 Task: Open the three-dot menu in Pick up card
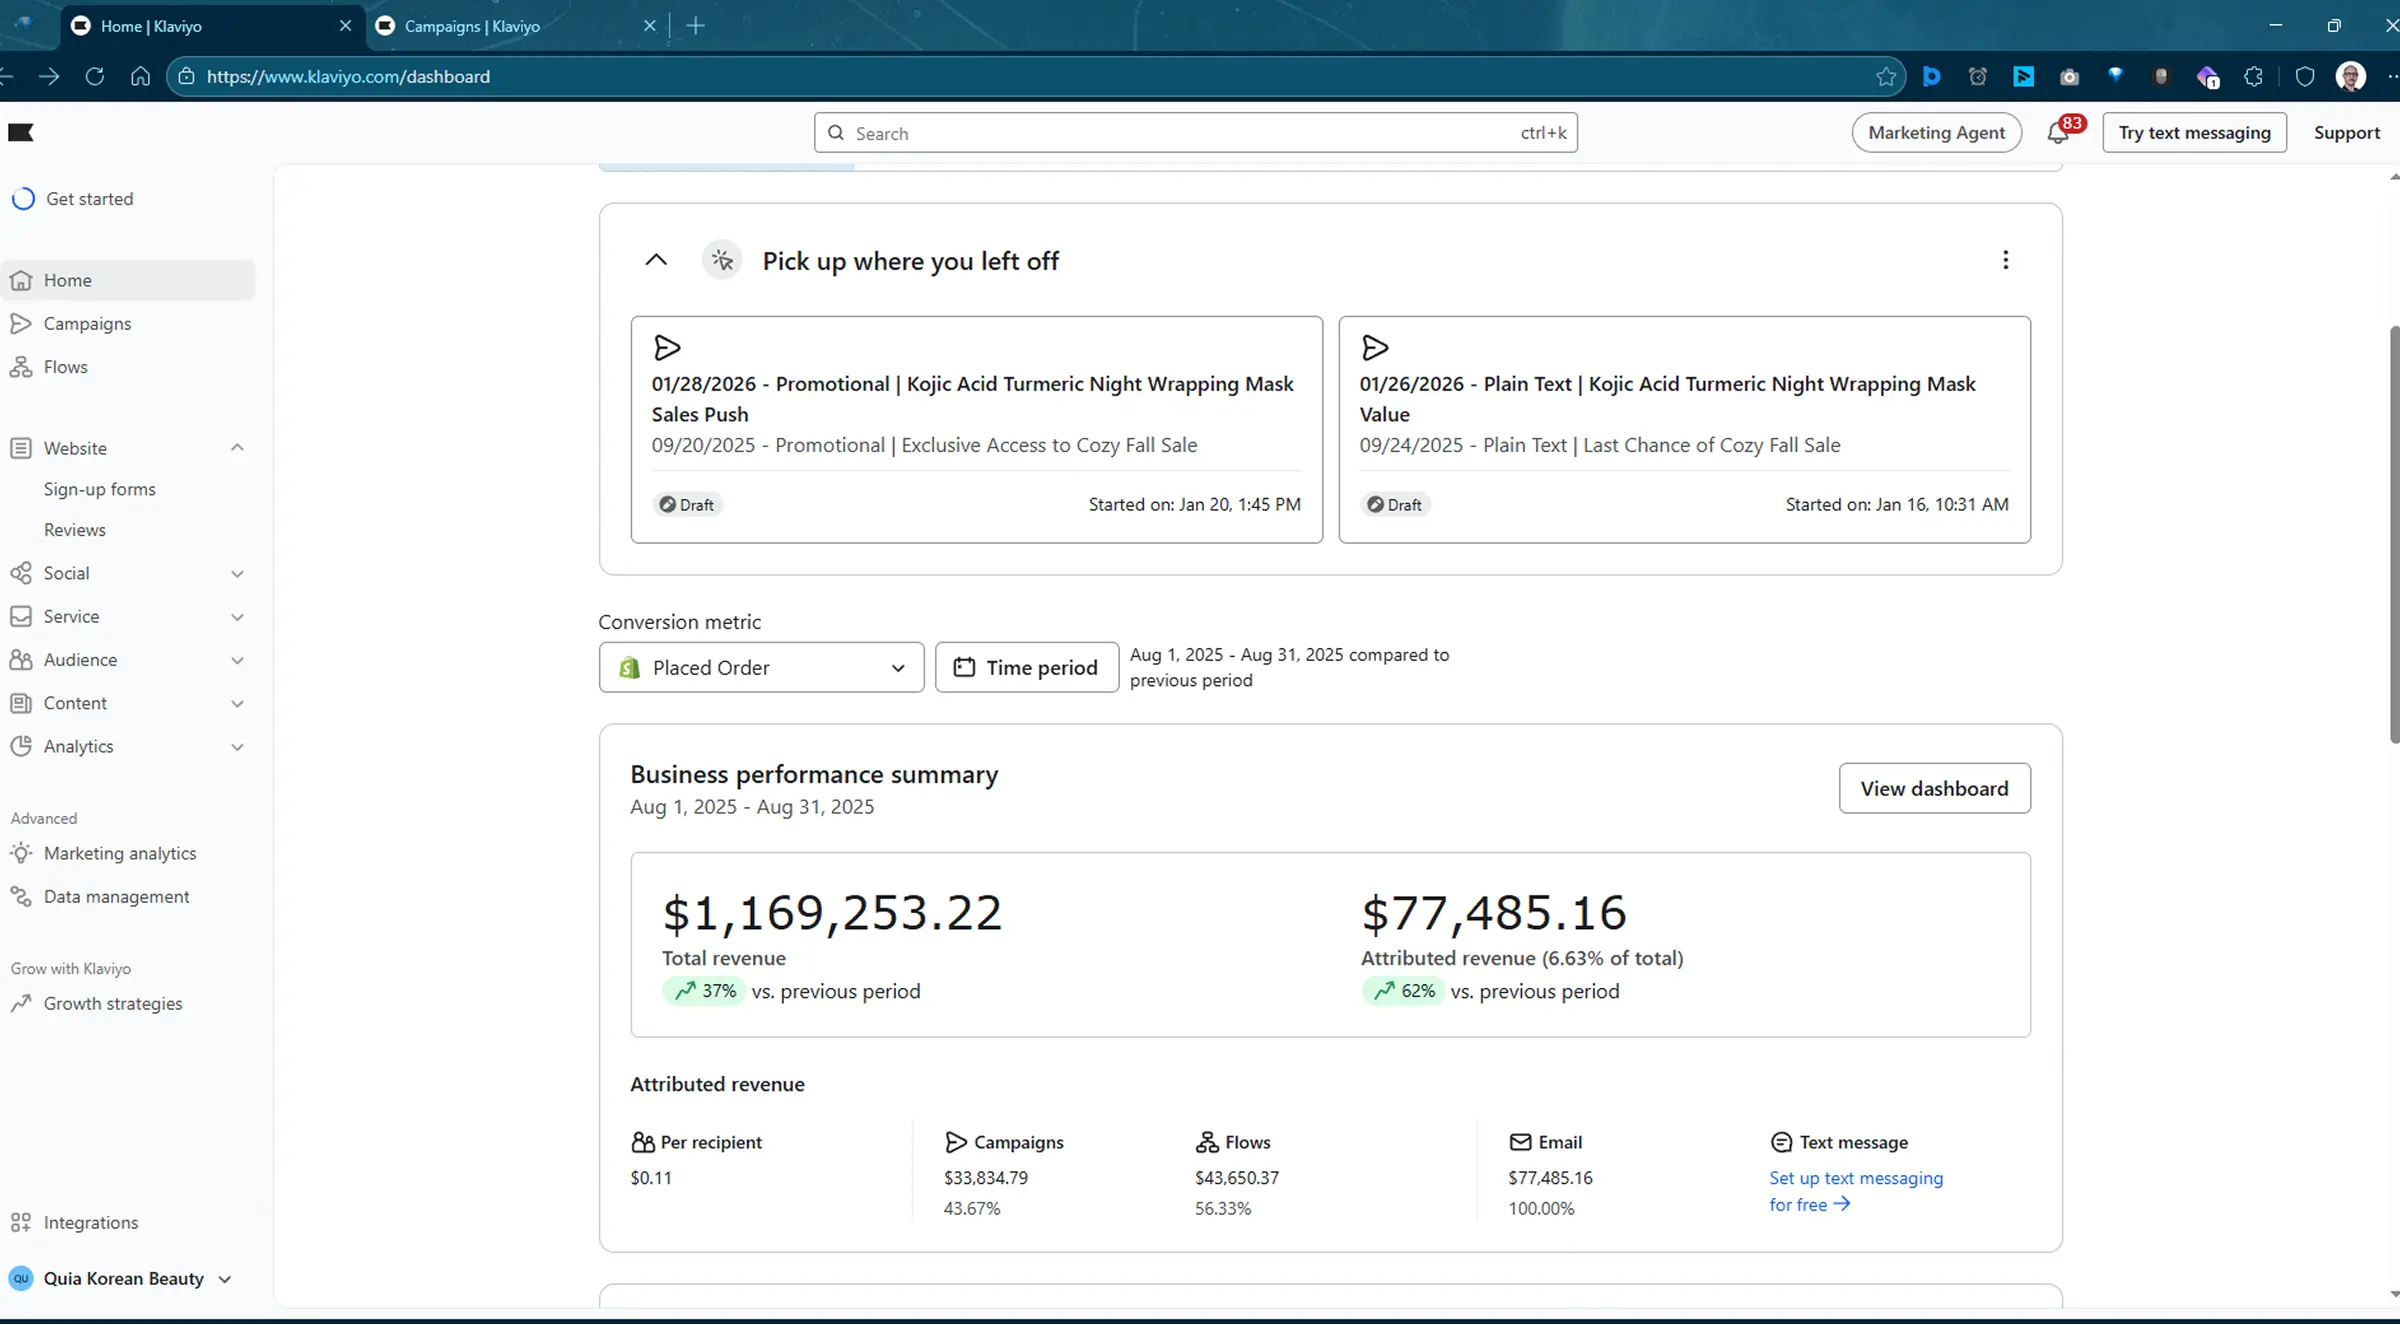pos(2005,260)
